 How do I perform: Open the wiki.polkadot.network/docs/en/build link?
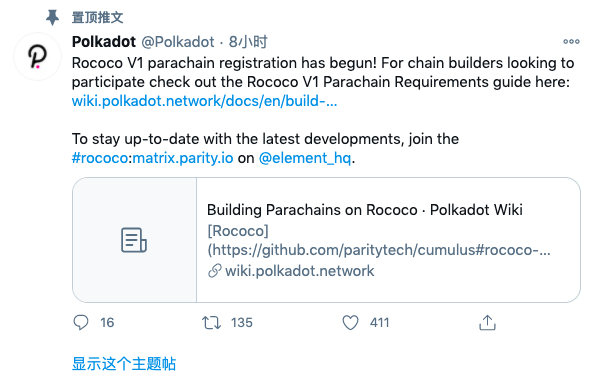[204, 101]
